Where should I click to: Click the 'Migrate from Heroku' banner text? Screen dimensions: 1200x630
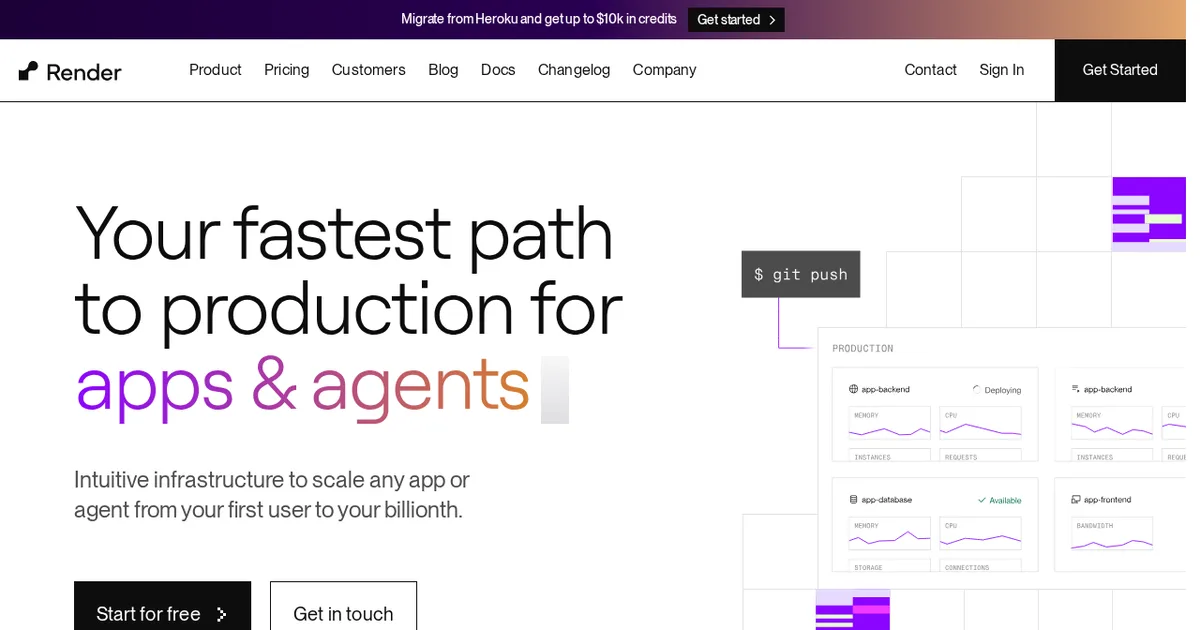coord(539,19)
